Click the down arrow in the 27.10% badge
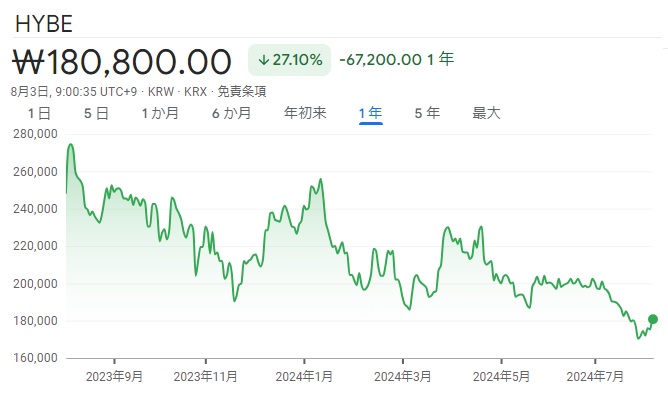Viewport: 668px width, 399px height. tap(264, 60)
